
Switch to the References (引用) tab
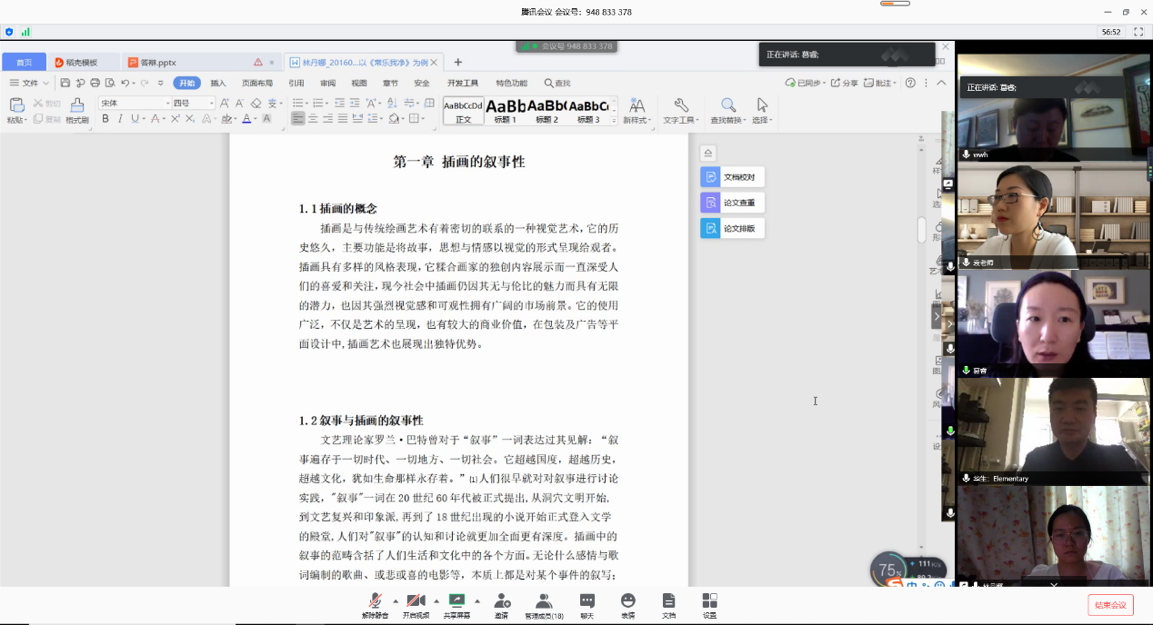[296, 83]
